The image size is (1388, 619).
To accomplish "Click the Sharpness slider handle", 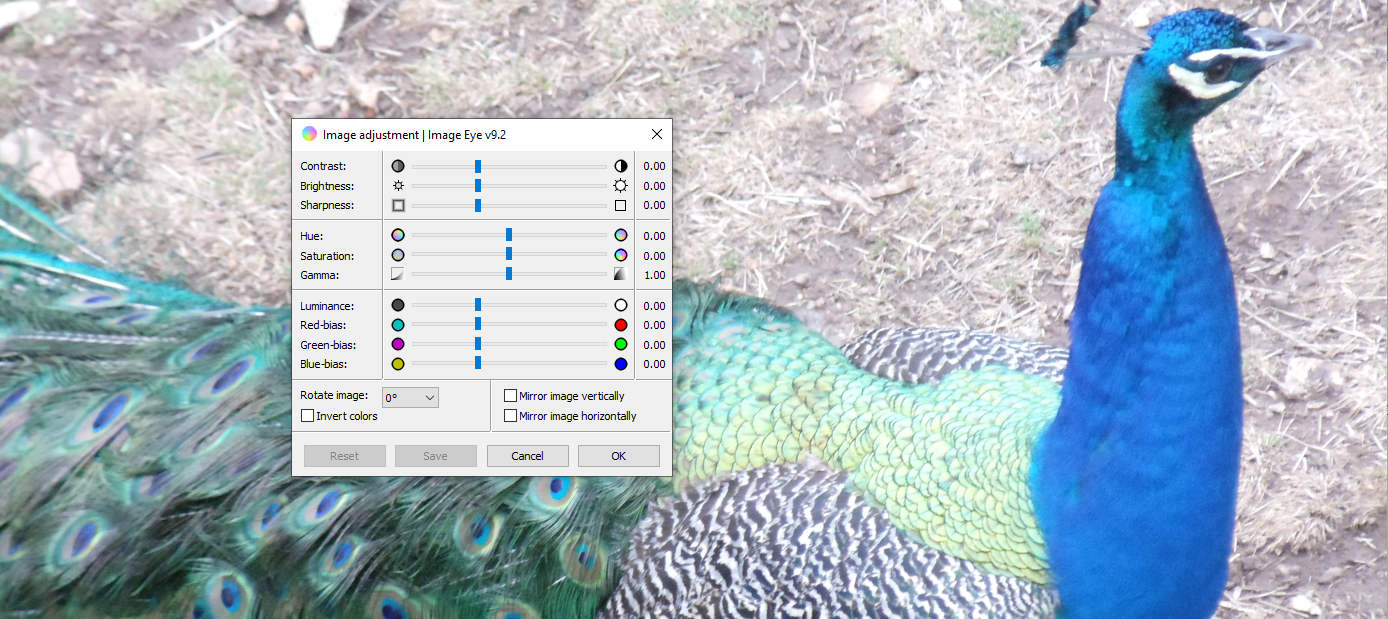I will click(478, 205).
